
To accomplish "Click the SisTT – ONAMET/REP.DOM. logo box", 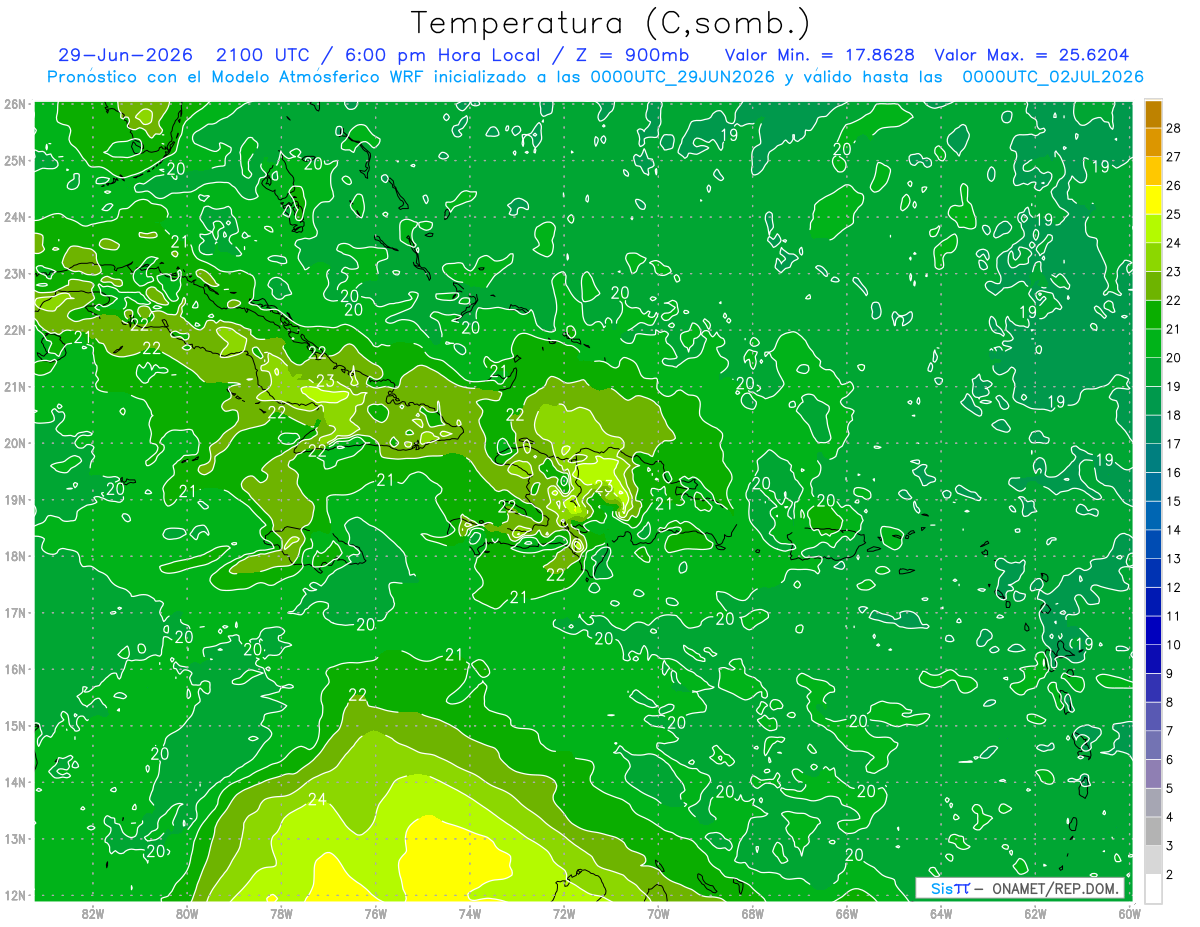I will pyautogui.click(x=1020, y=888).
